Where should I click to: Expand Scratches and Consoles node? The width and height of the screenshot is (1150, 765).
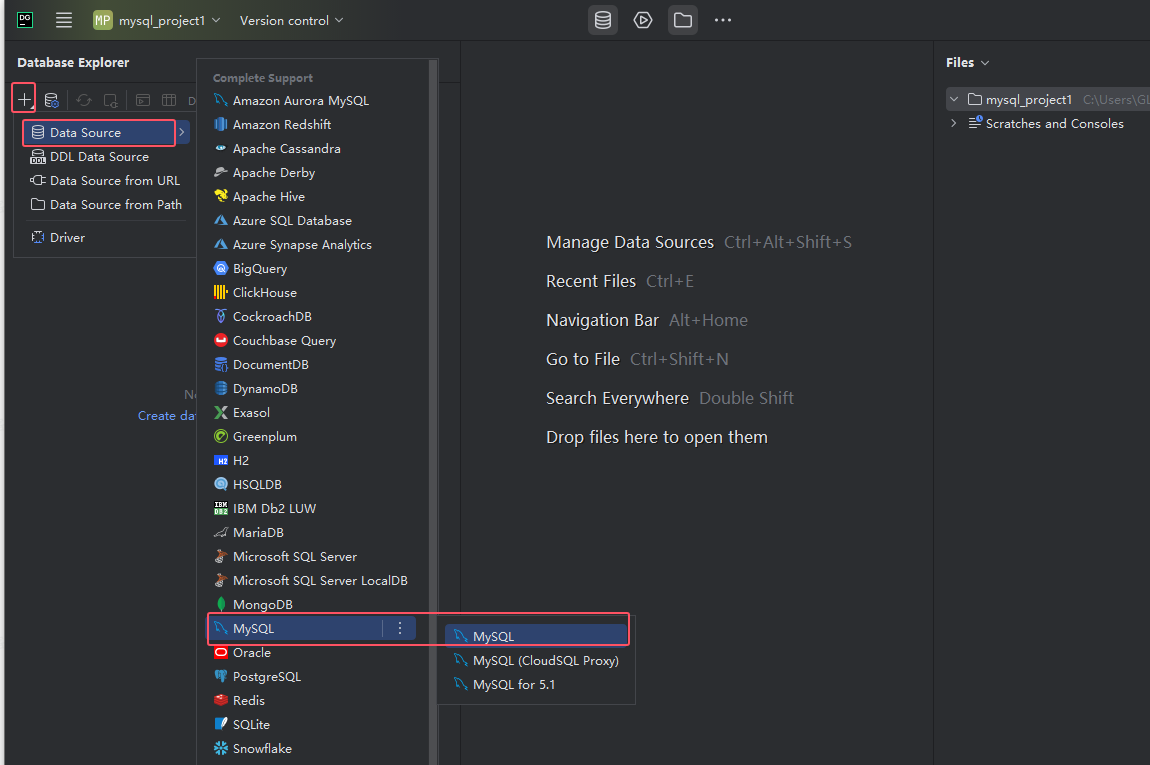pos(953,123)
